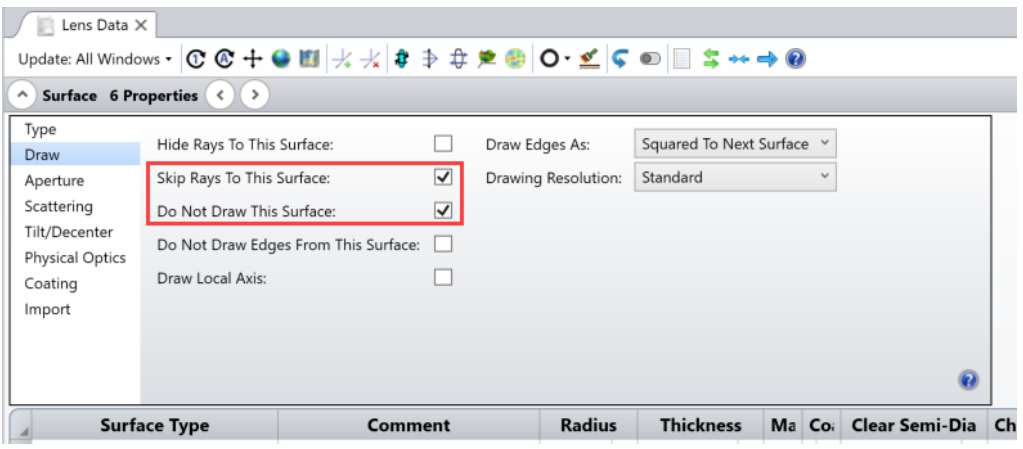The image size is (1023, 449).
Task: Open Draw Edges As dropdown
Action: coord(735,144)
